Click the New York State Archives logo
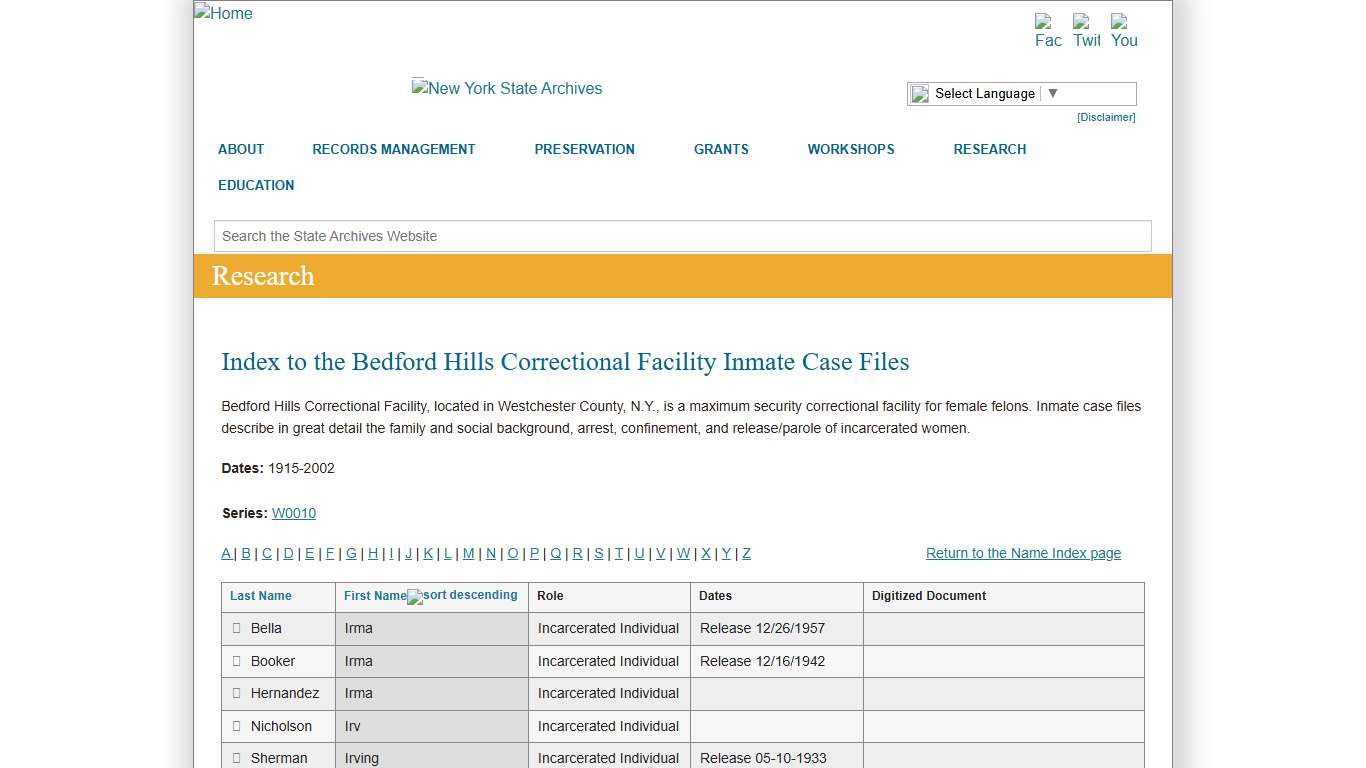Viewport: 1366px width, 768px height. point(507,88)
